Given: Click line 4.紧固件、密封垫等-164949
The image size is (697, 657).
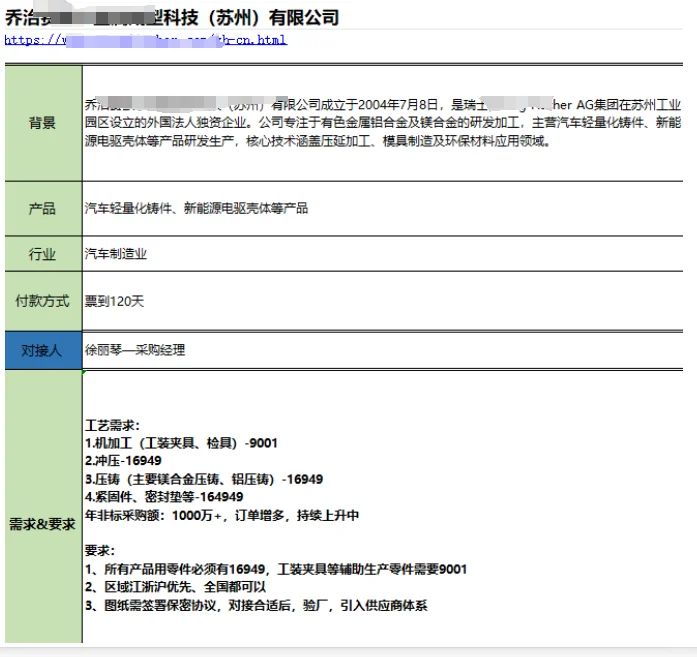Looking at the screenshot, I should [164, 497].
